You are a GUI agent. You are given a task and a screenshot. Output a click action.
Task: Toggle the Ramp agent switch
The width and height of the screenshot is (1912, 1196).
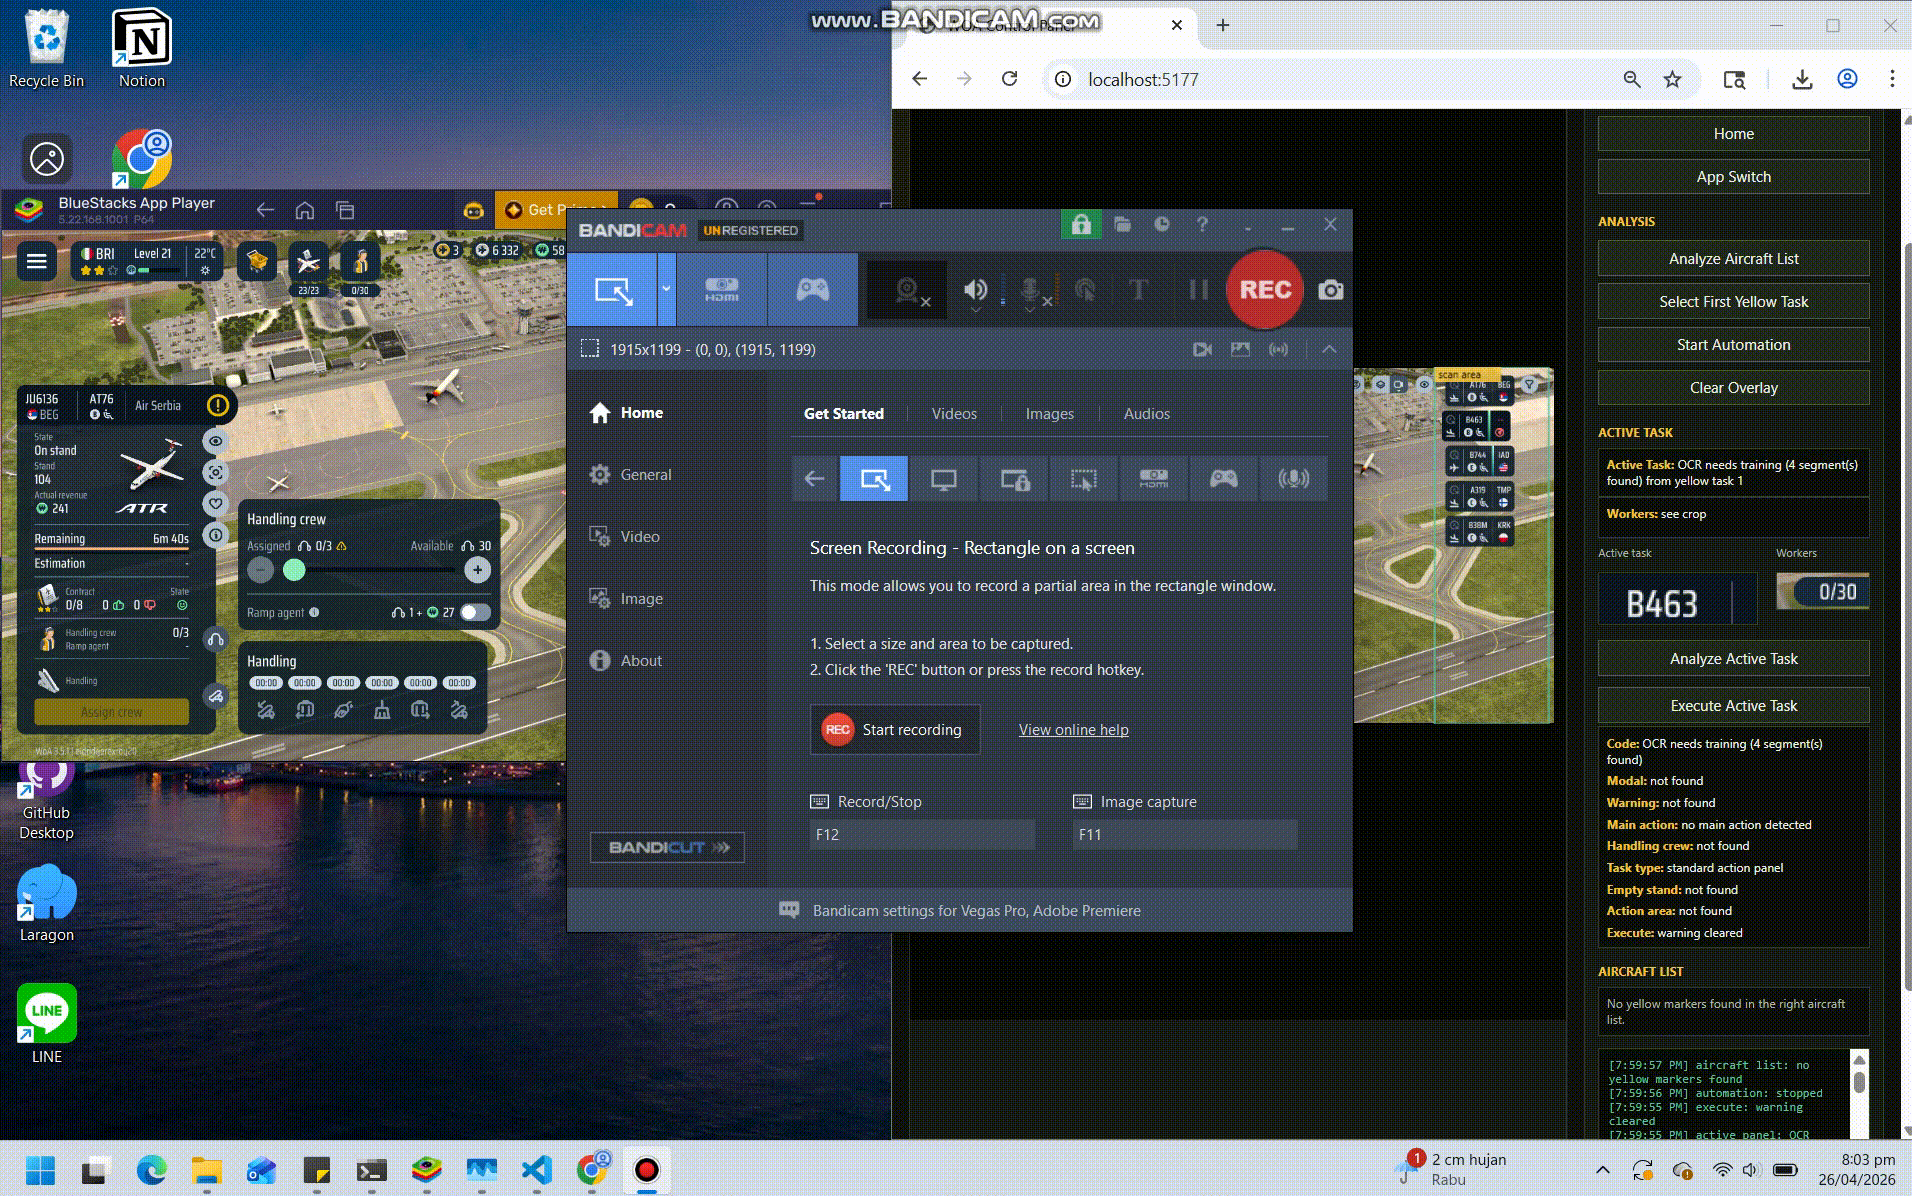(476, 612)
